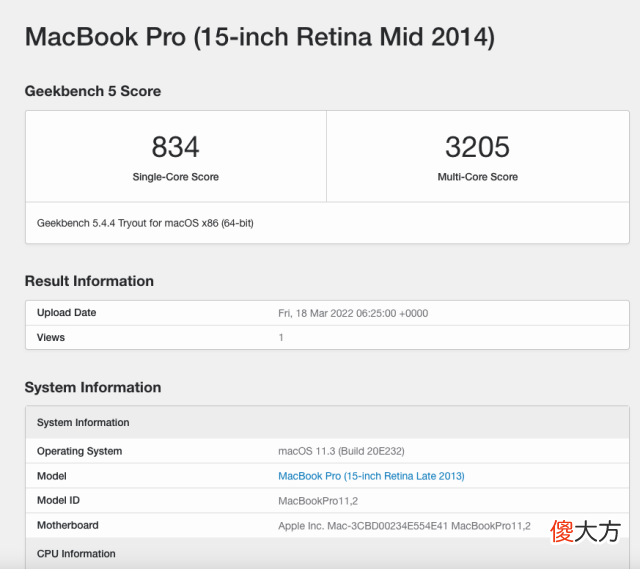Image resolution: width=640 pixels, height=569 pixels.
Task: Click the single-core score value 834
Action: coord(176,147)
